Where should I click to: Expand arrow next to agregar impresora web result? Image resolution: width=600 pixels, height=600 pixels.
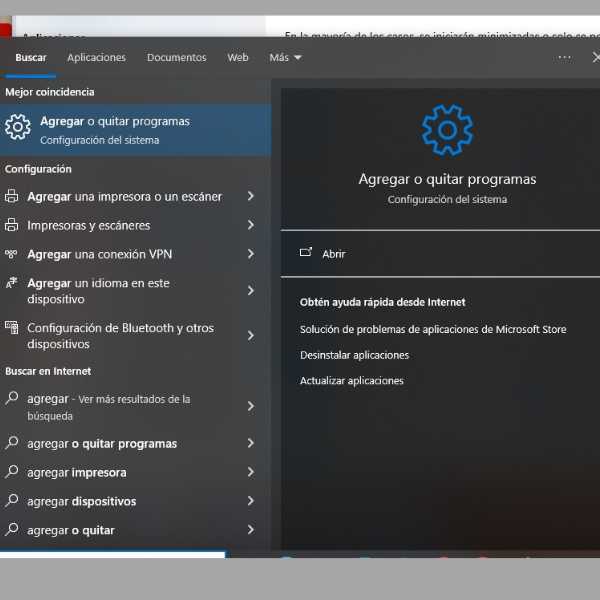(250, 472)
